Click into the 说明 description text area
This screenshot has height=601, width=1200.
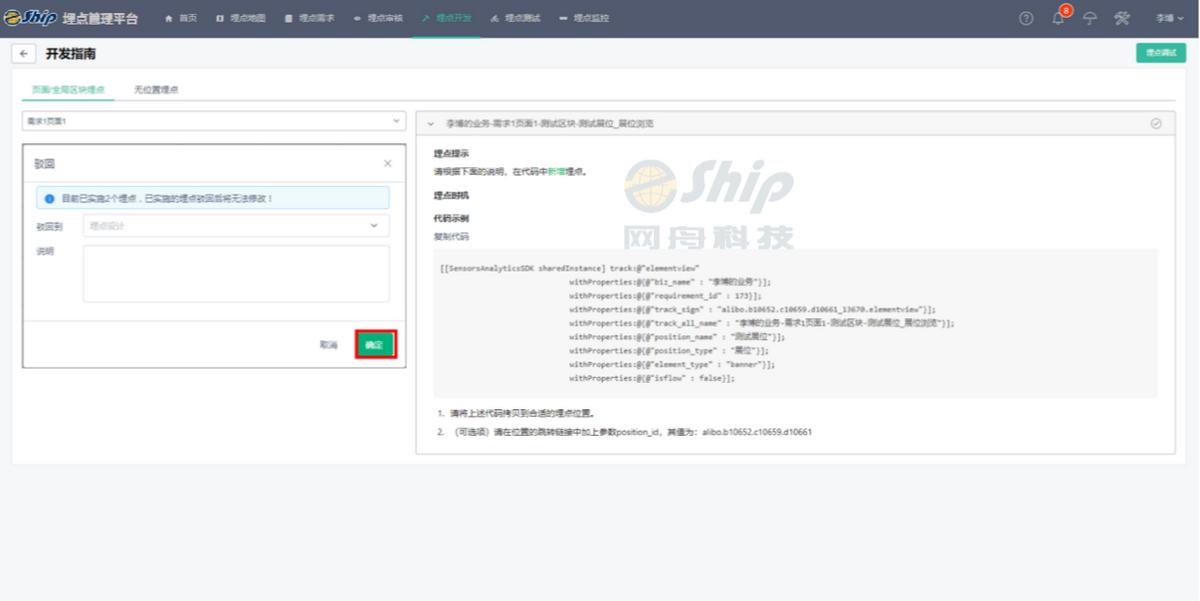point(236,273)
